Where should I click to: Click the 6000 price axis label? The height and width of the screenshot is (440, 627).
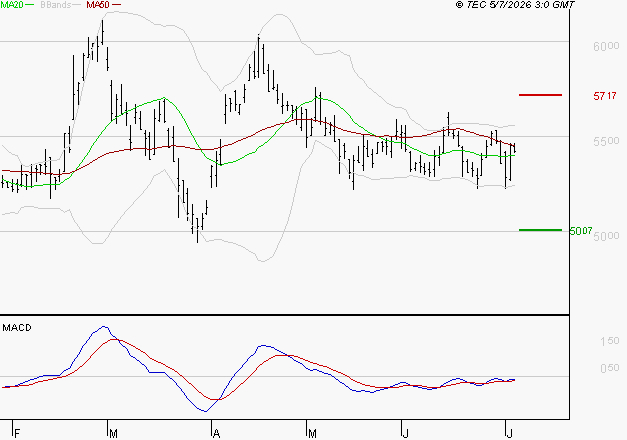point(606,46)
